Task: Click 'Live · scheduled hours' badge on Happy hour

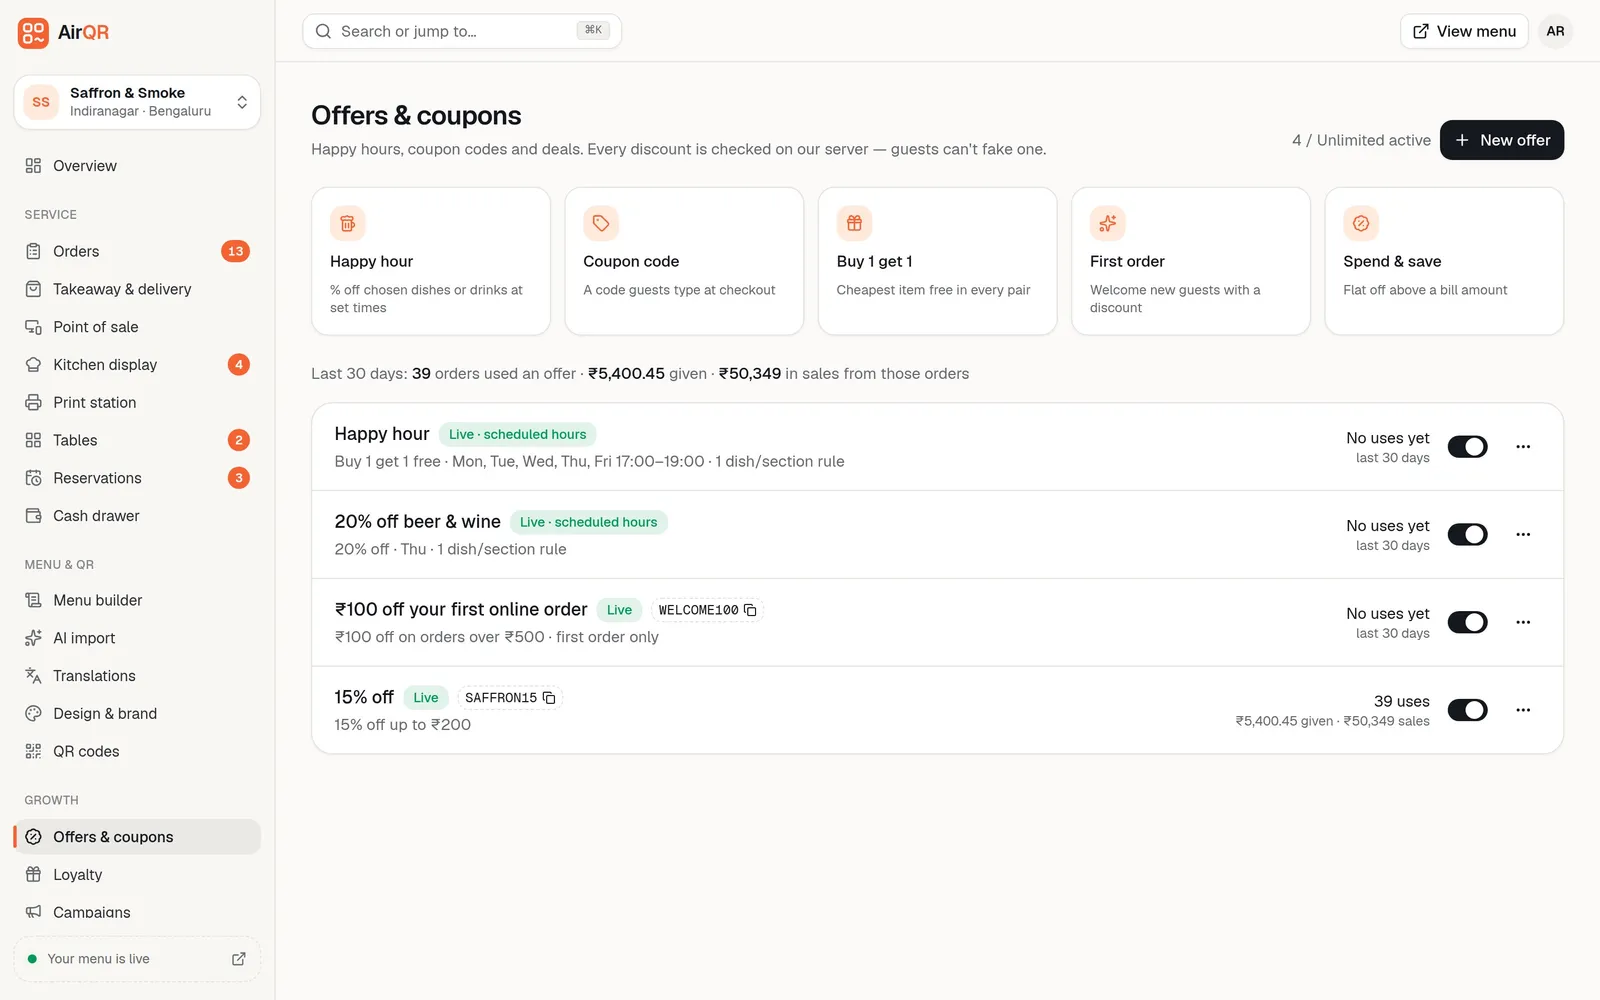Action: 517,435
